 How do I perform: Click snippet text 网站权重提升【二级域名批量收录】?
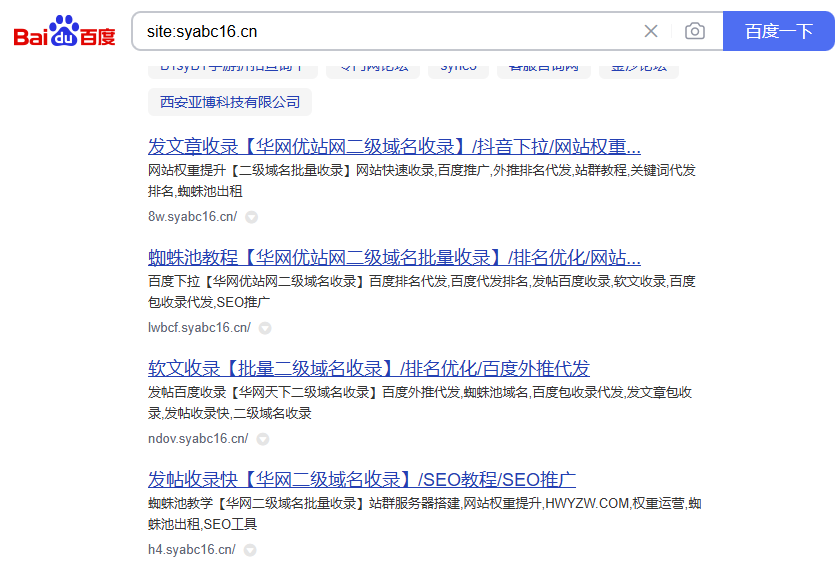(x=250, y=171)
